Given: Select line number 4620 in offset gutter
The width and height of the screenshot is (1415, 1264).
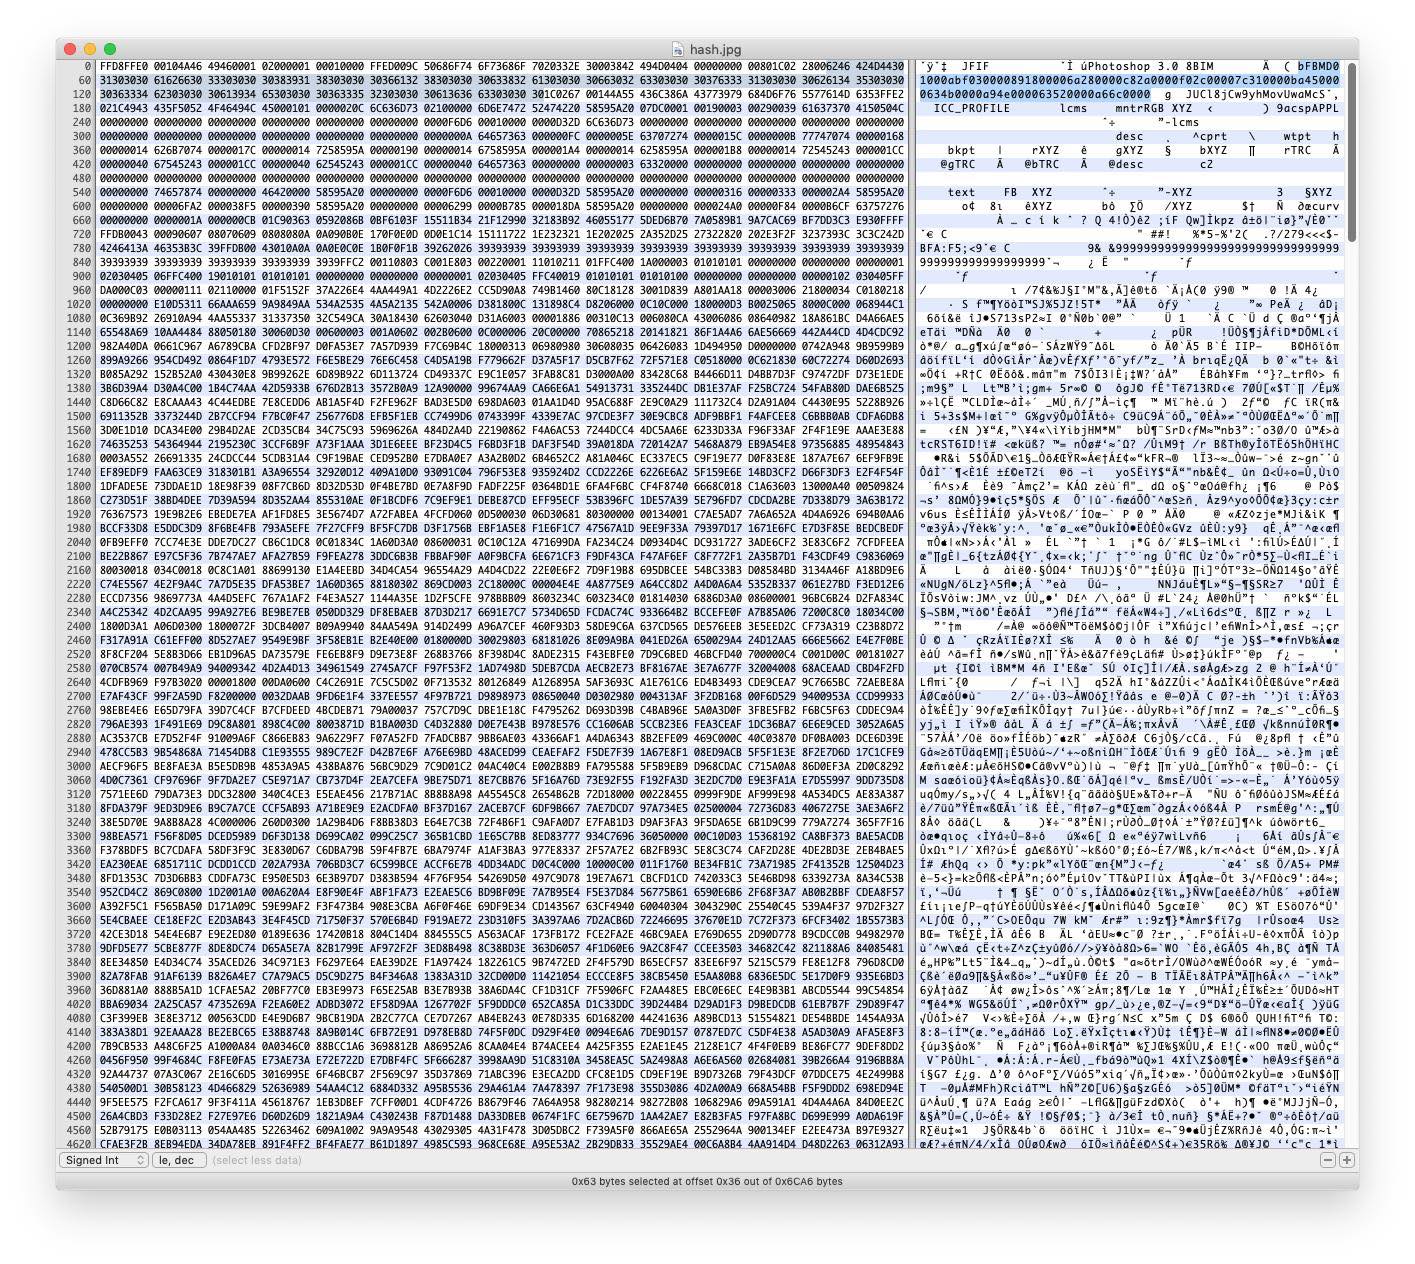Looking at the screenshot, I should [x=77, y=1145].
